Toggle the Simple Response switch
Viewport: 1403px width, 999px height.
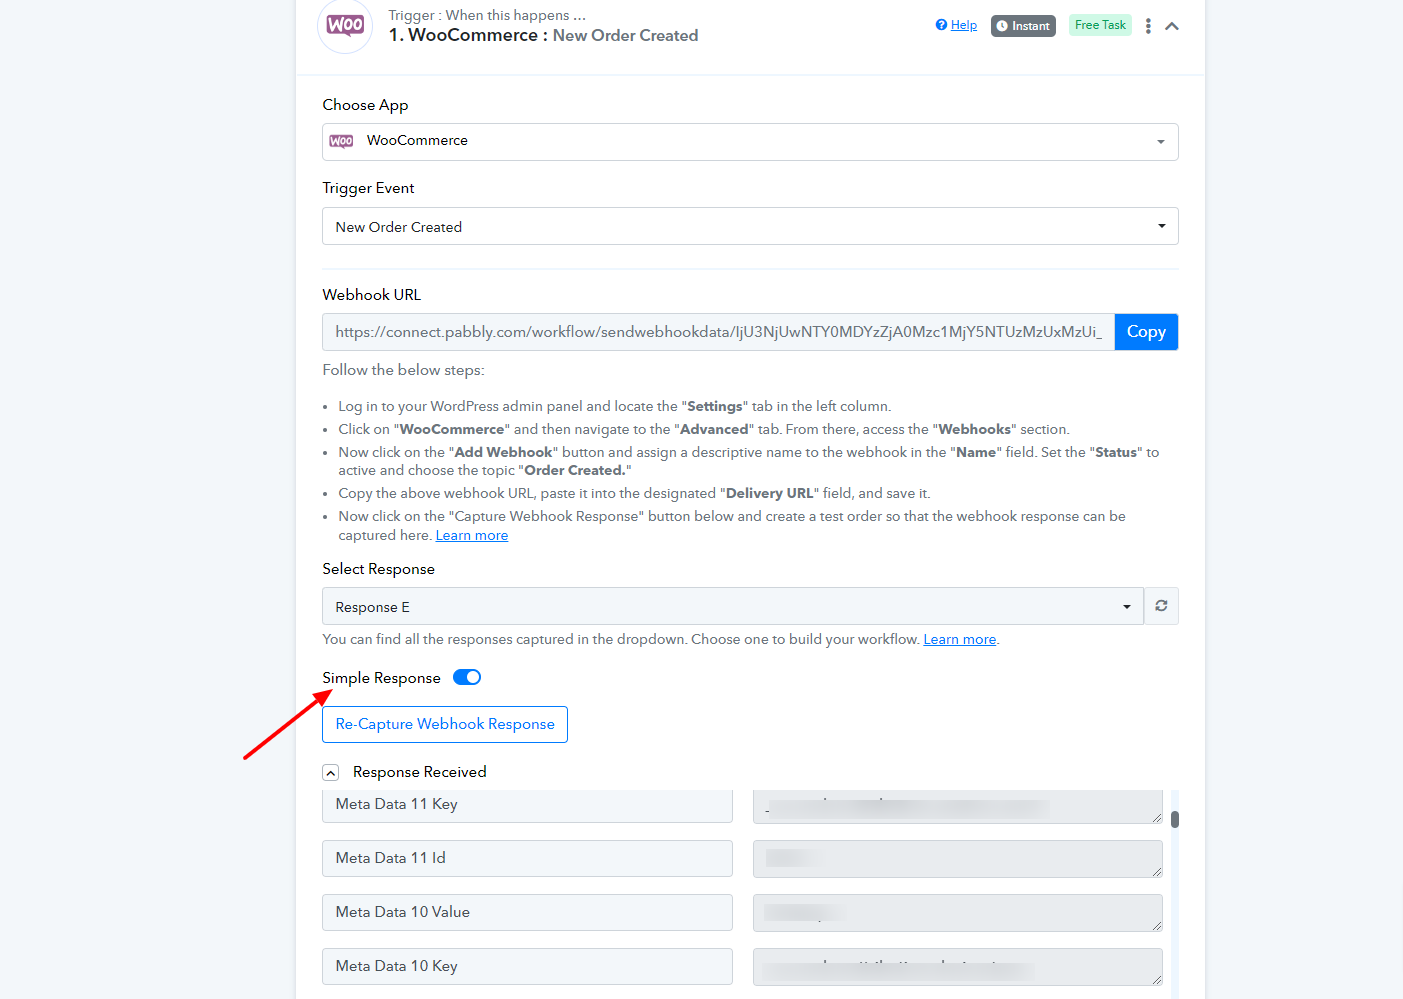click(467, 677)
